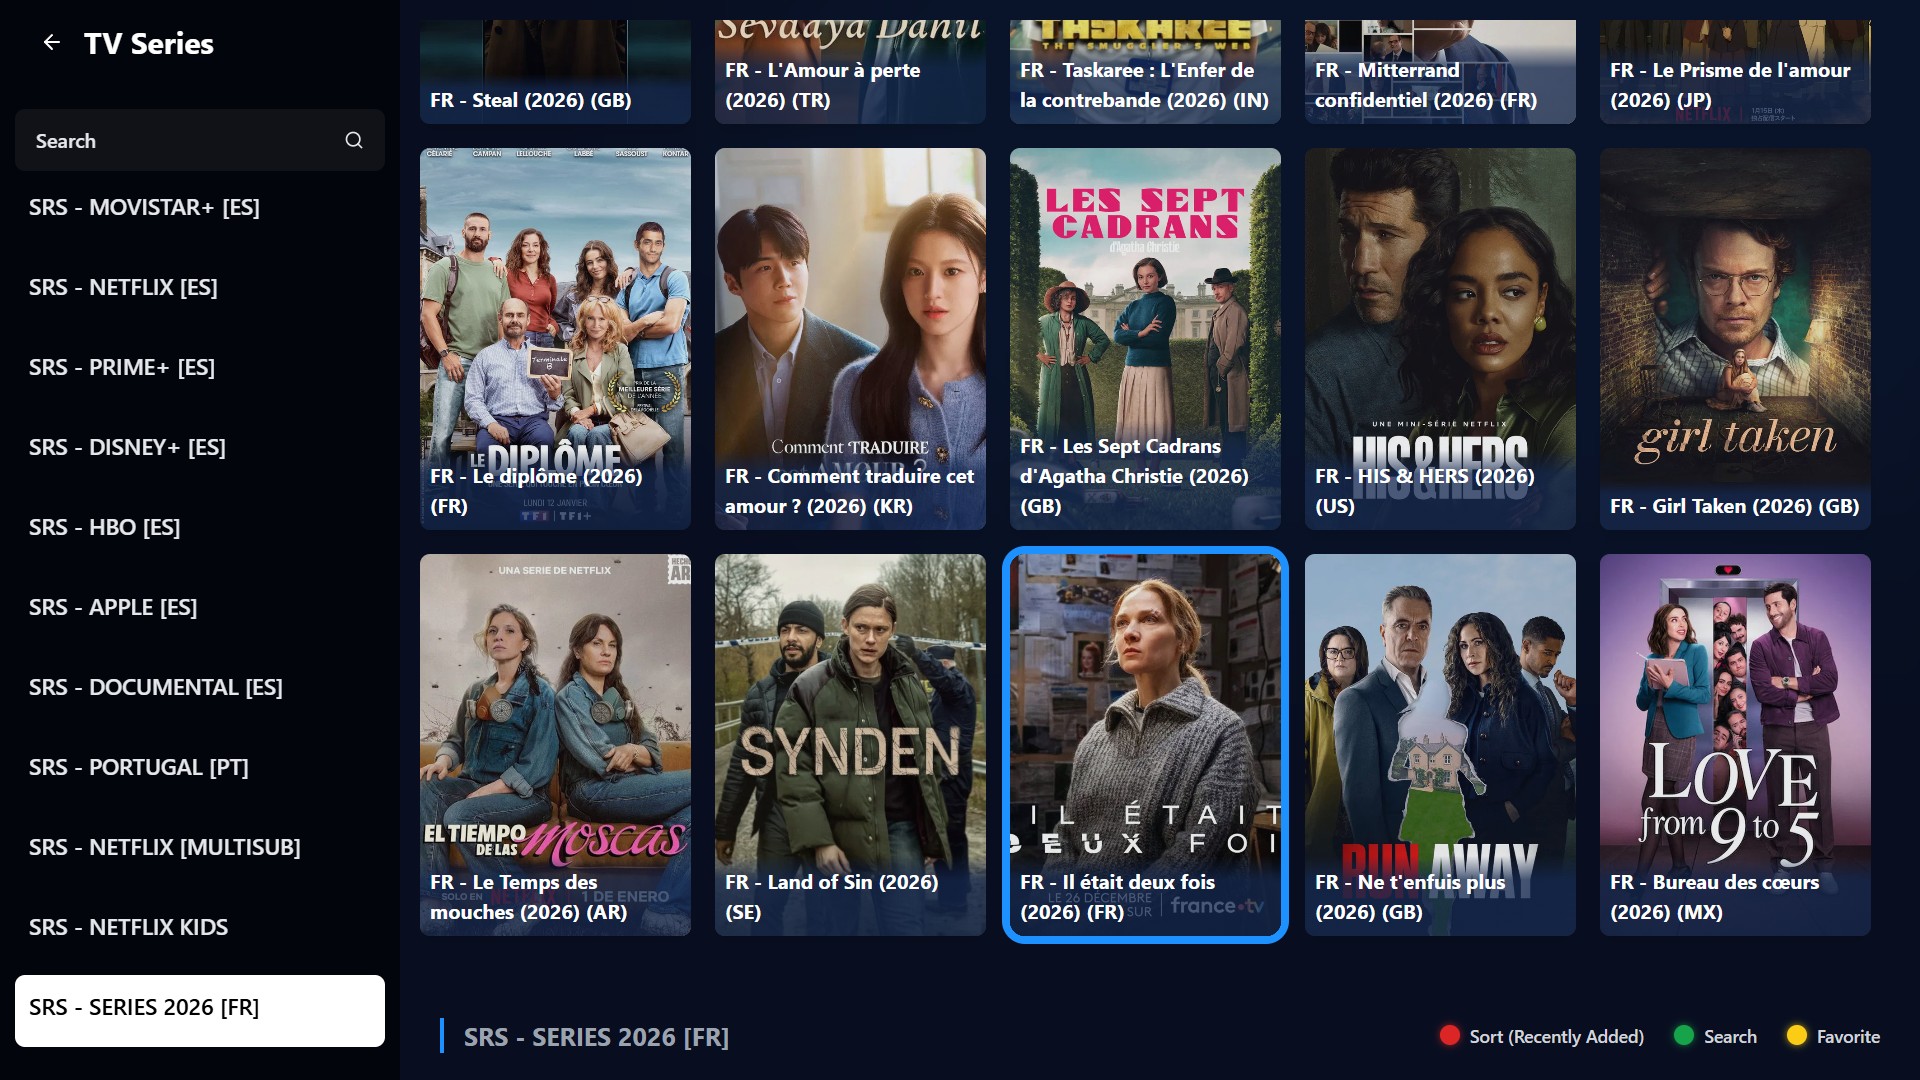Open Bureau des cœurs (2026) poster

click(1735, 745)
